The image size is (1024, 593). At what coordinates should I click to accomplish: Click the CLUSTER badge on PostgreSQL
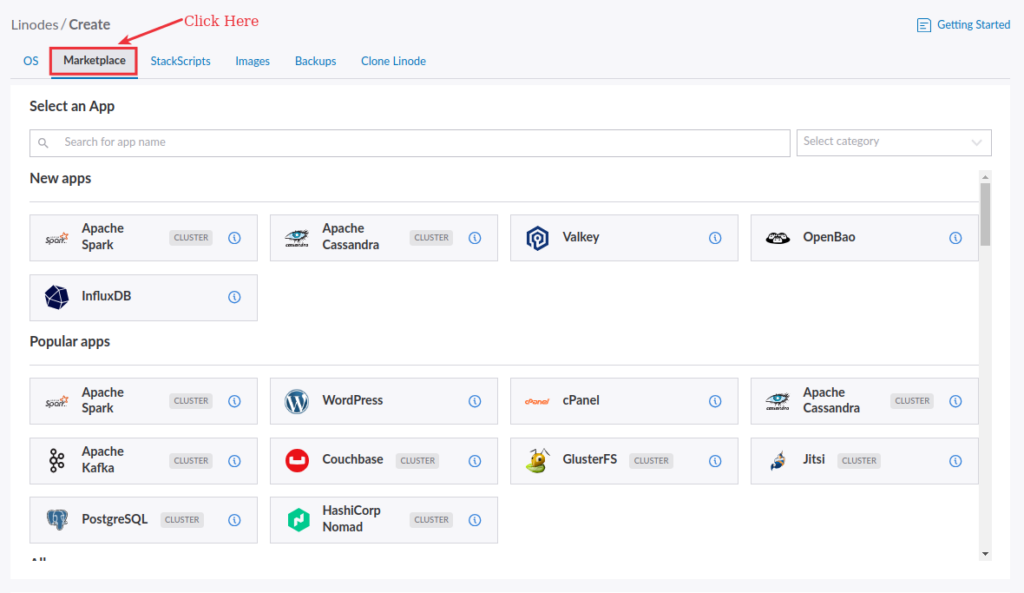[x=182, y=520]
